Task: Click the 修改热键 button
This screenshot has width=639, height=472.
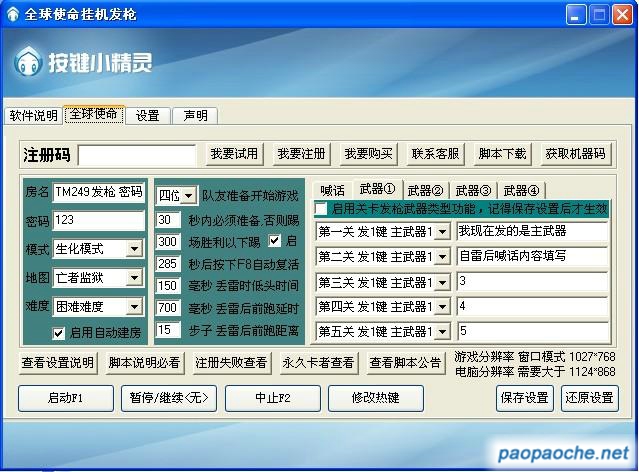Action: 376,398
